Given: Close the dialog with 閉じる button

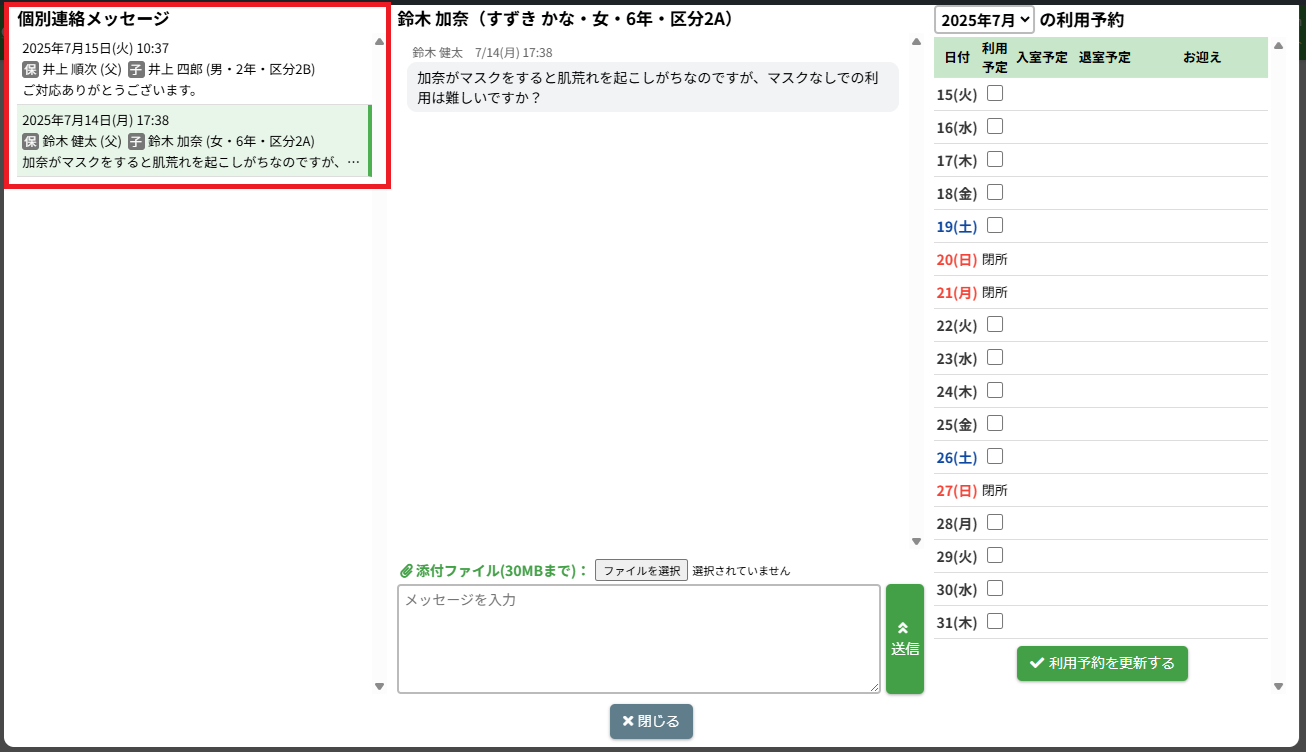Looking at the screenshot, I should pyautogui.click(x=651, y=721).
